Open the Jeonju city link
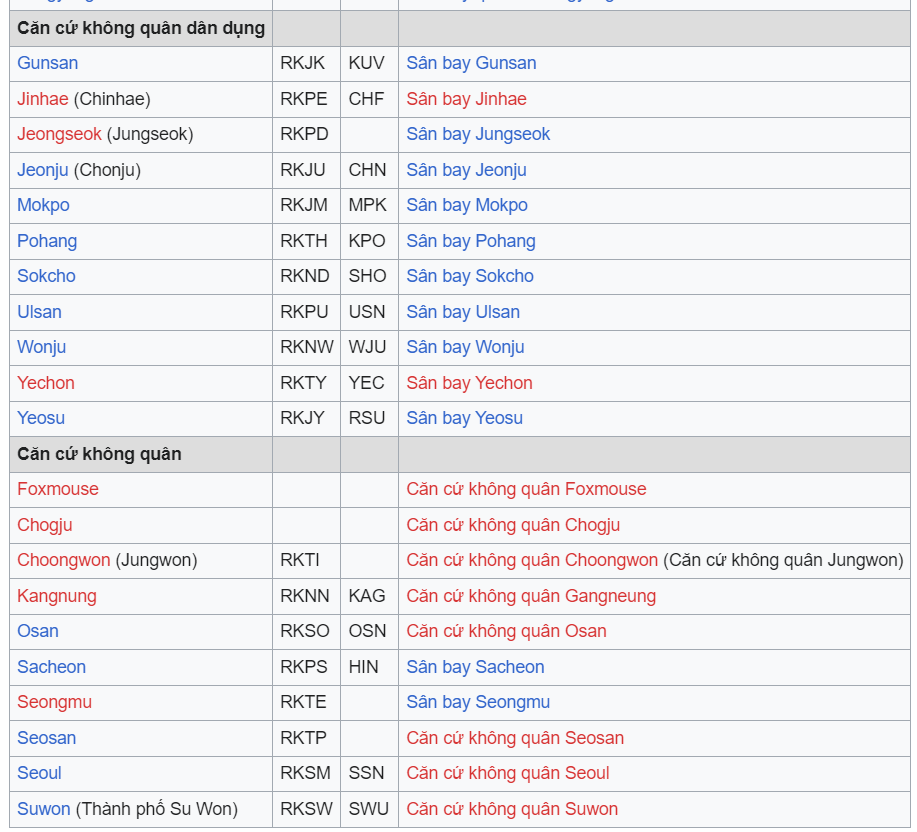Viewport: 917px width, 832px height. 43,170
